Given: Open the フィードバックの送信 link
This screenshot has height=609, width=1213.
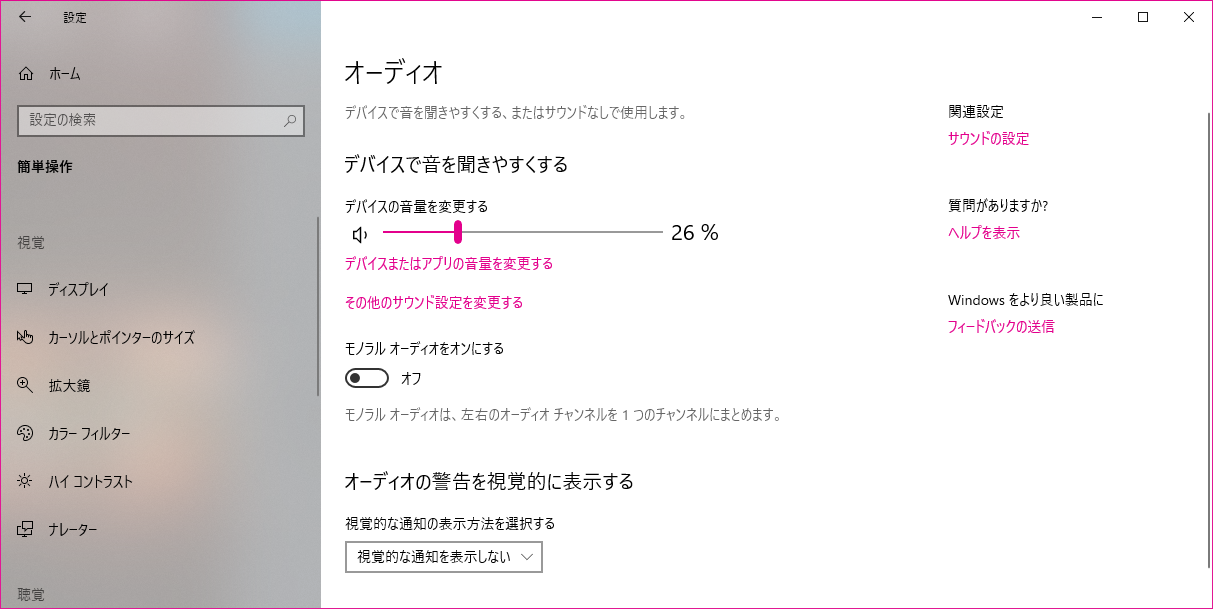Looking at the screenshot, I should point(1000,327).
